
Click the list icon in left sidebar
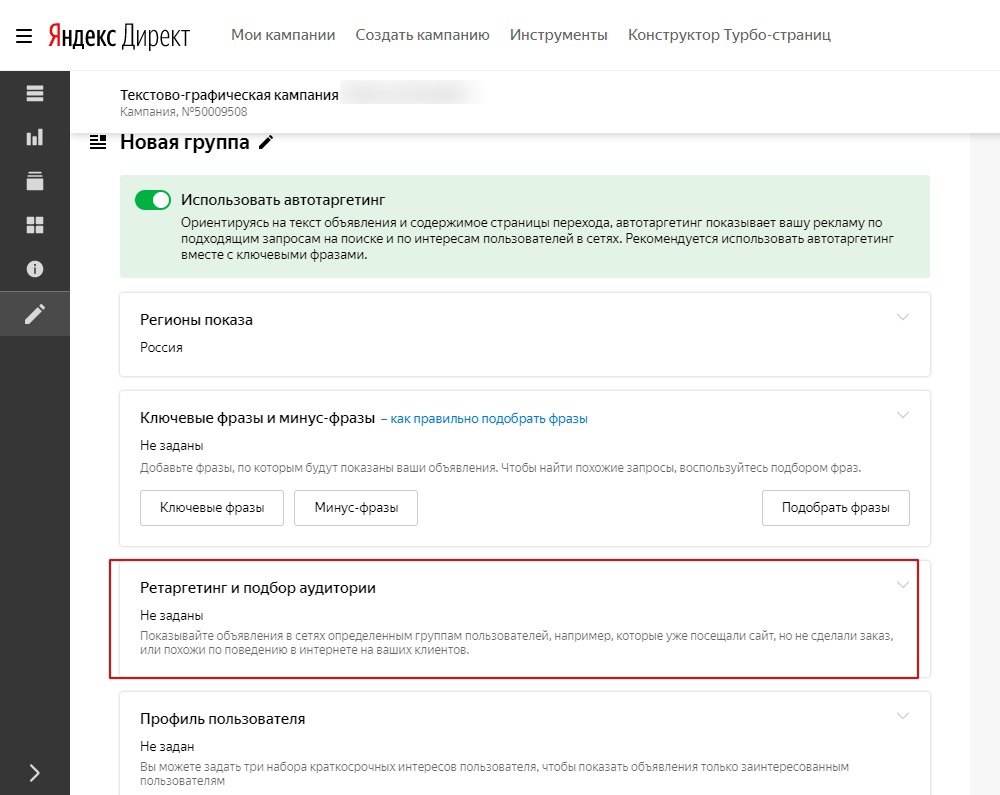pyautogui.click(x=35, y=94)
